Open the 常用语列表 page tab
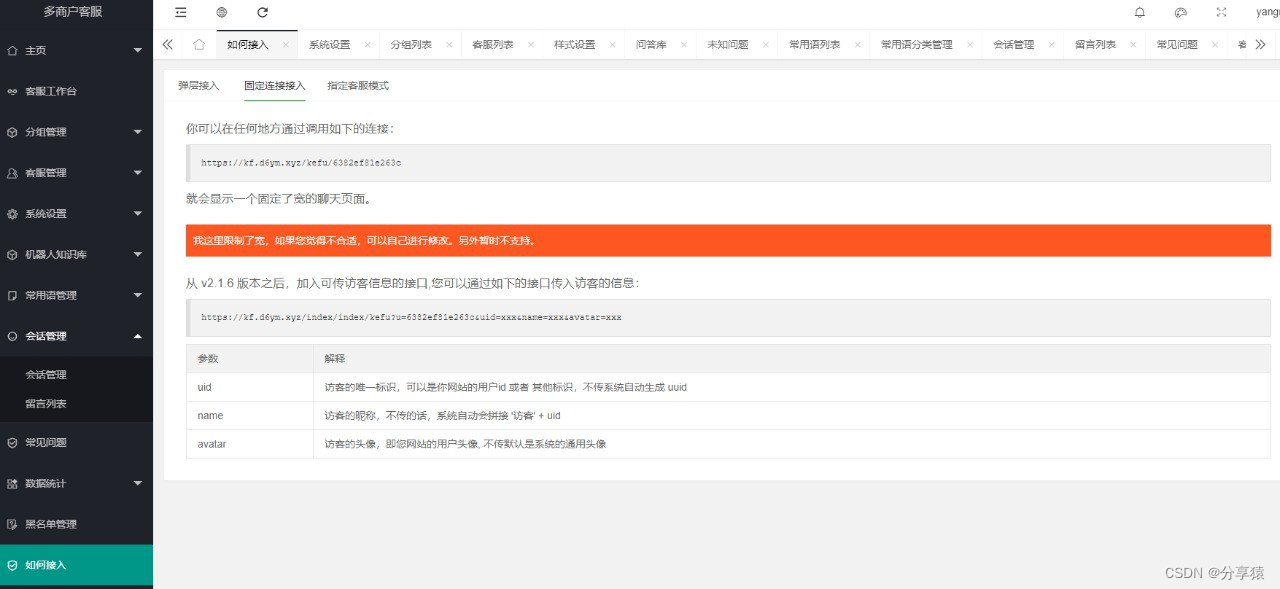Screen dimensions: 1280x589 tap(815, 45)
